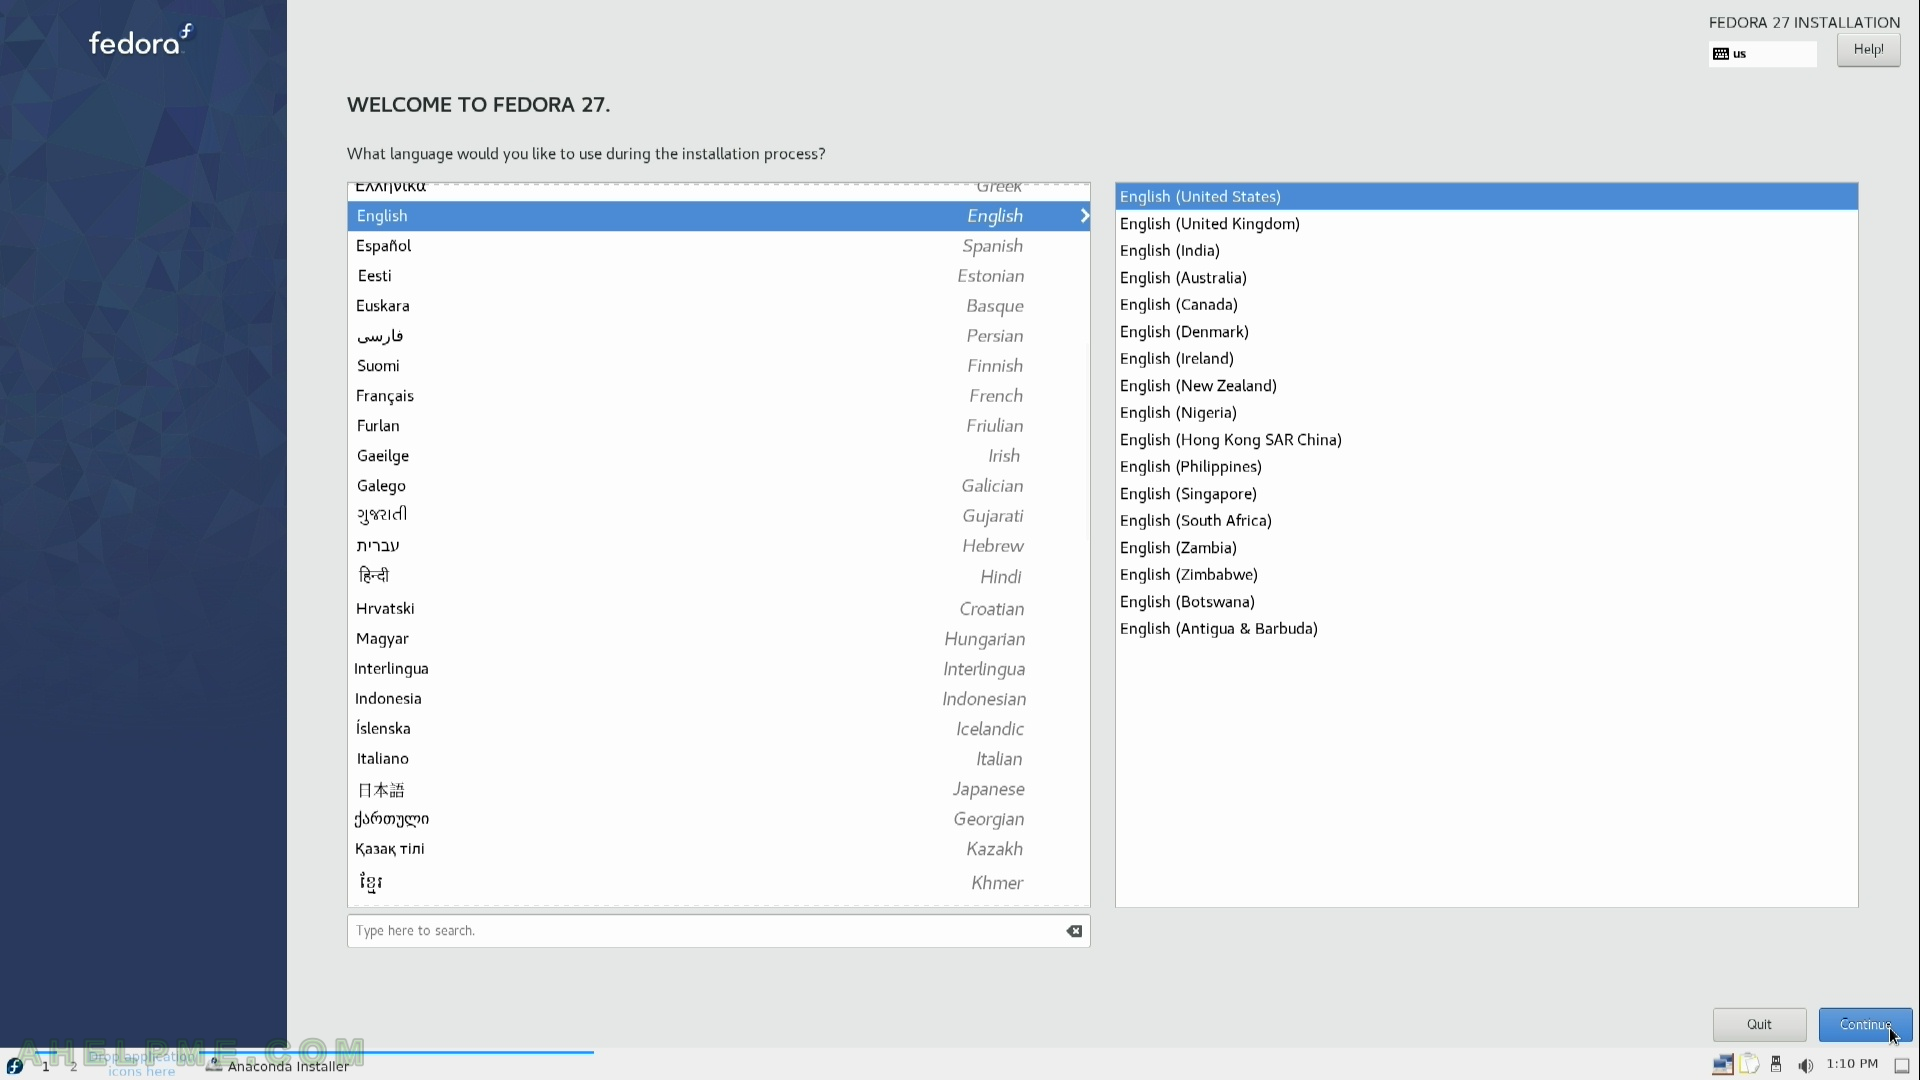Select Euskara Basque language row
The height and width of the screenshot is (1080, 1920).
(718, 306)
